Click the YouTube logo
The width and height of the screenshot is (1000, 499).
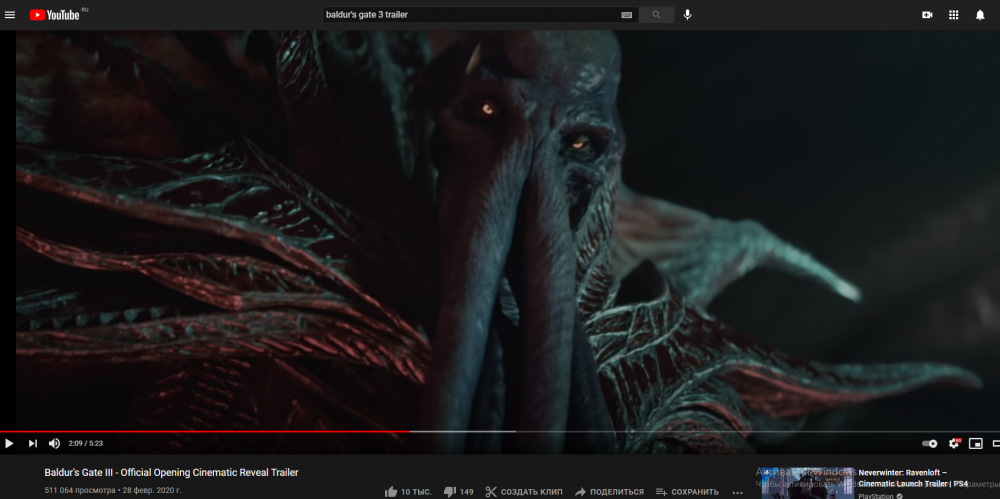coord(54,15)
